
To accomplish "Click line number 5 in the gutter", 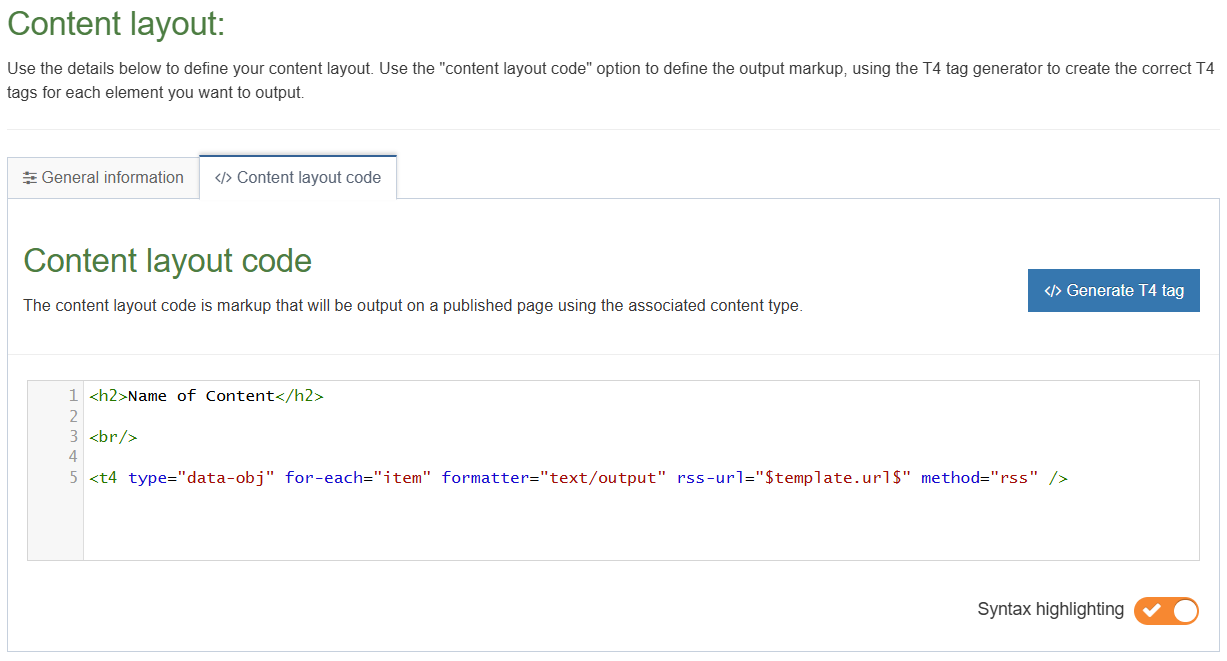I will tap(72, 477).
